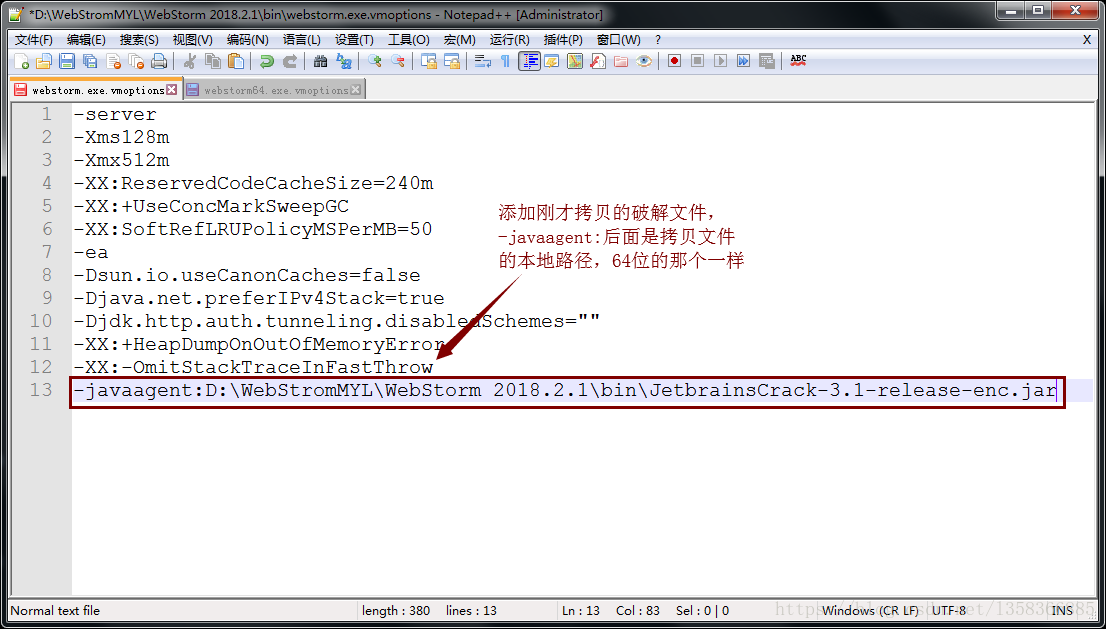The height and width of the screenshot is (629, 1106).
Task: Click the -XX:ReservedCodeCacheSize=240m line
Action: (253, 183)
